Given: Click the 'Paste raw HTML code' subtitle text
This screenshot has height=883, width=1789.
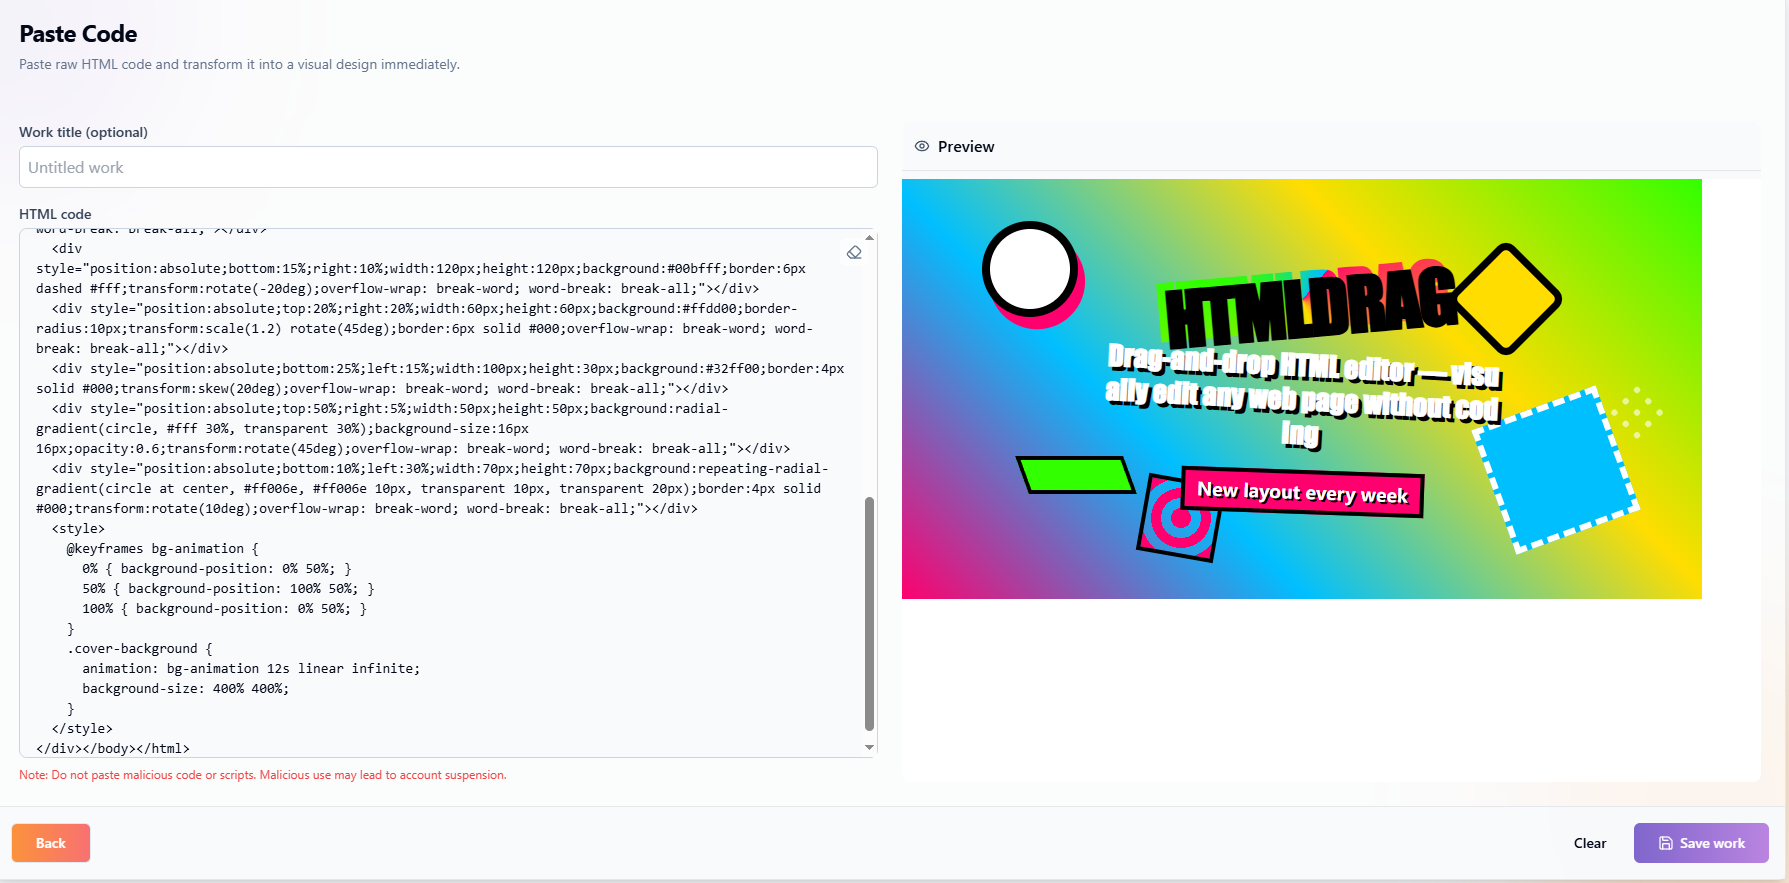Looking at the screenshot, I should pos(239,64).
